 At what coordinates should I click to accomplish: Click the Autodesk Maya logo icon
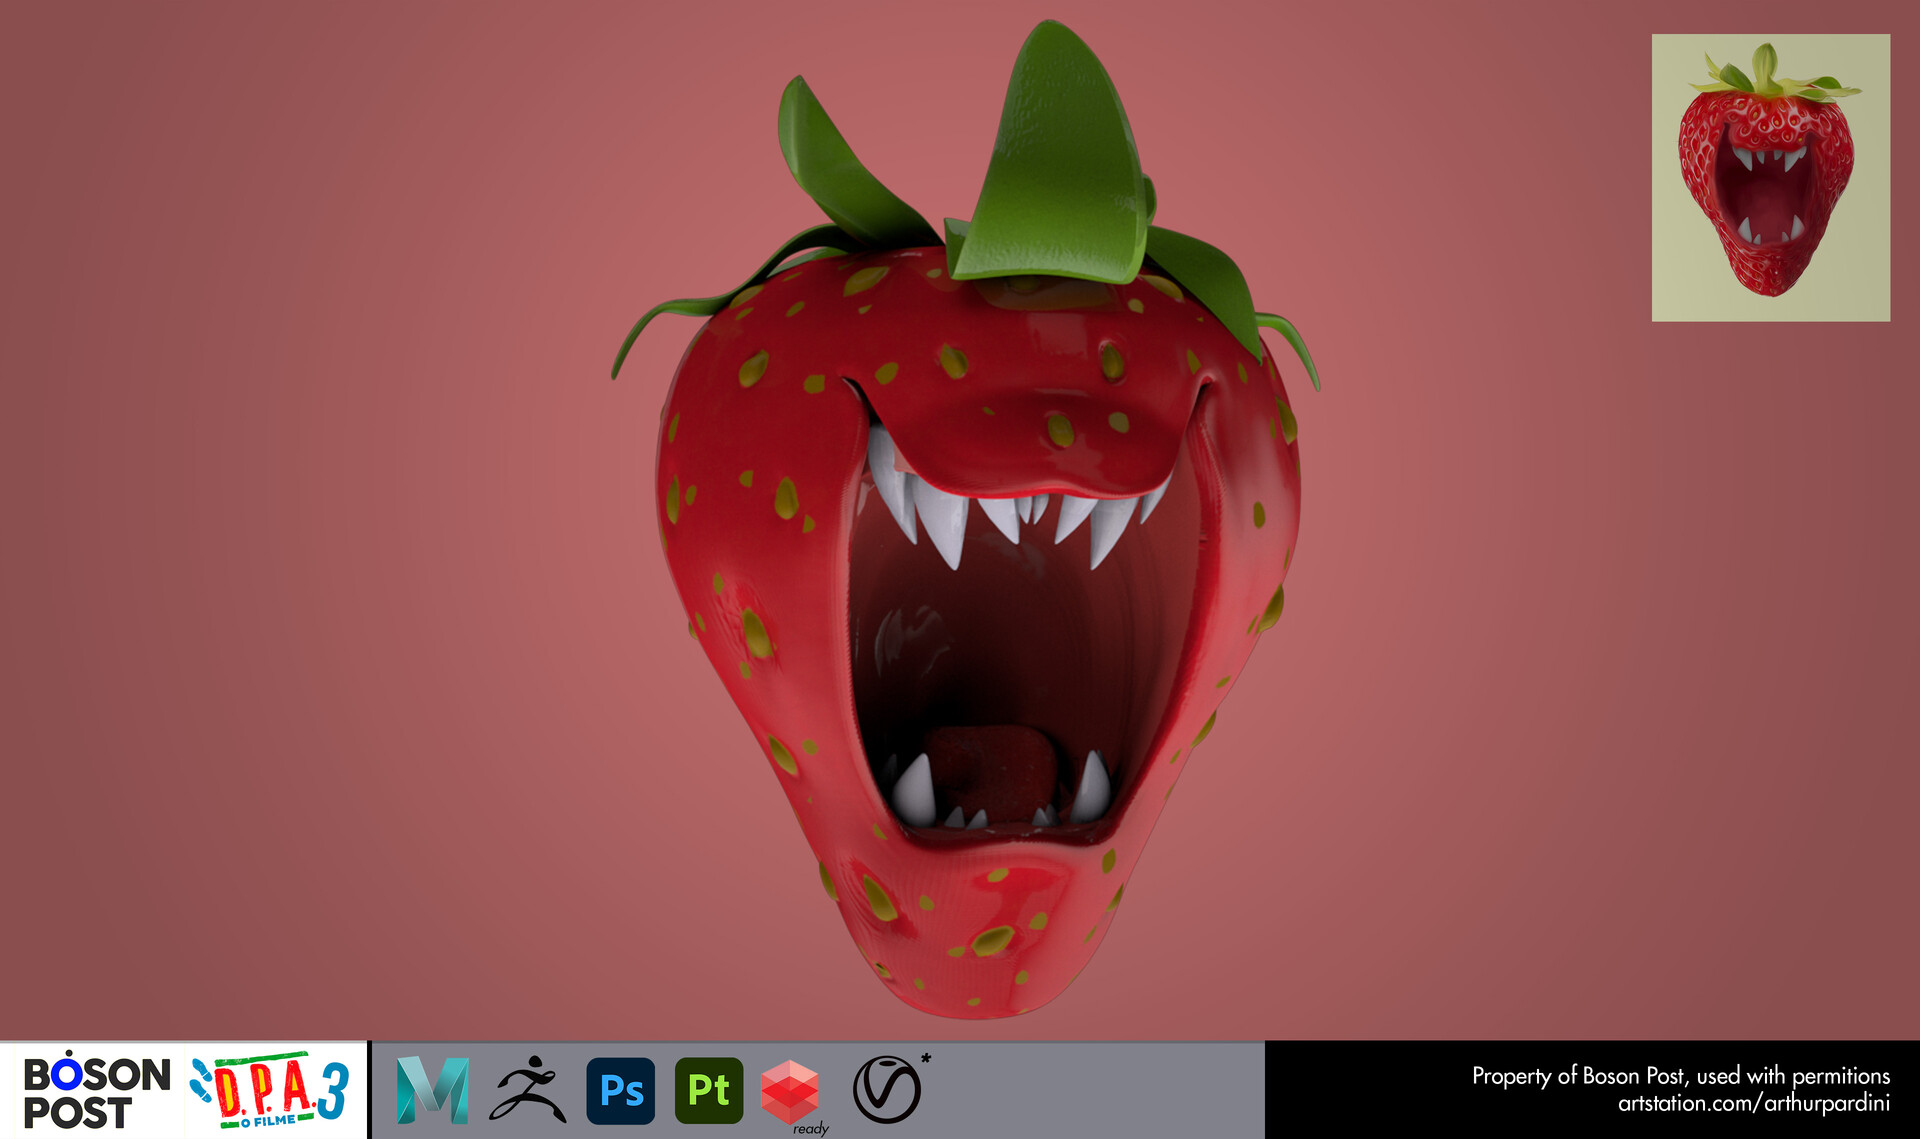[432, 1090]
